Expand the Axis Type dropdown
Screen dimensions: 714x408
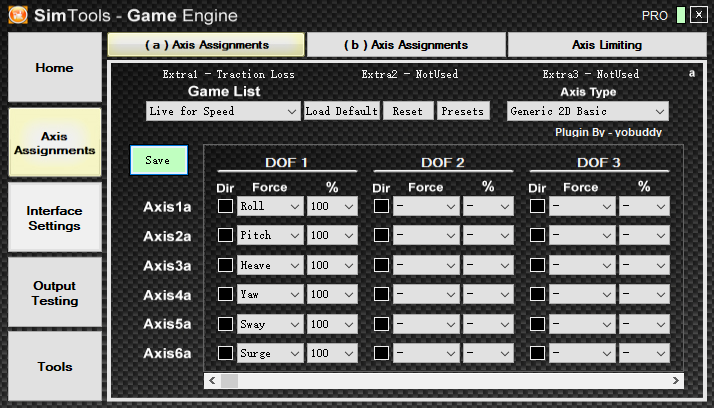(x=587, y=111)
